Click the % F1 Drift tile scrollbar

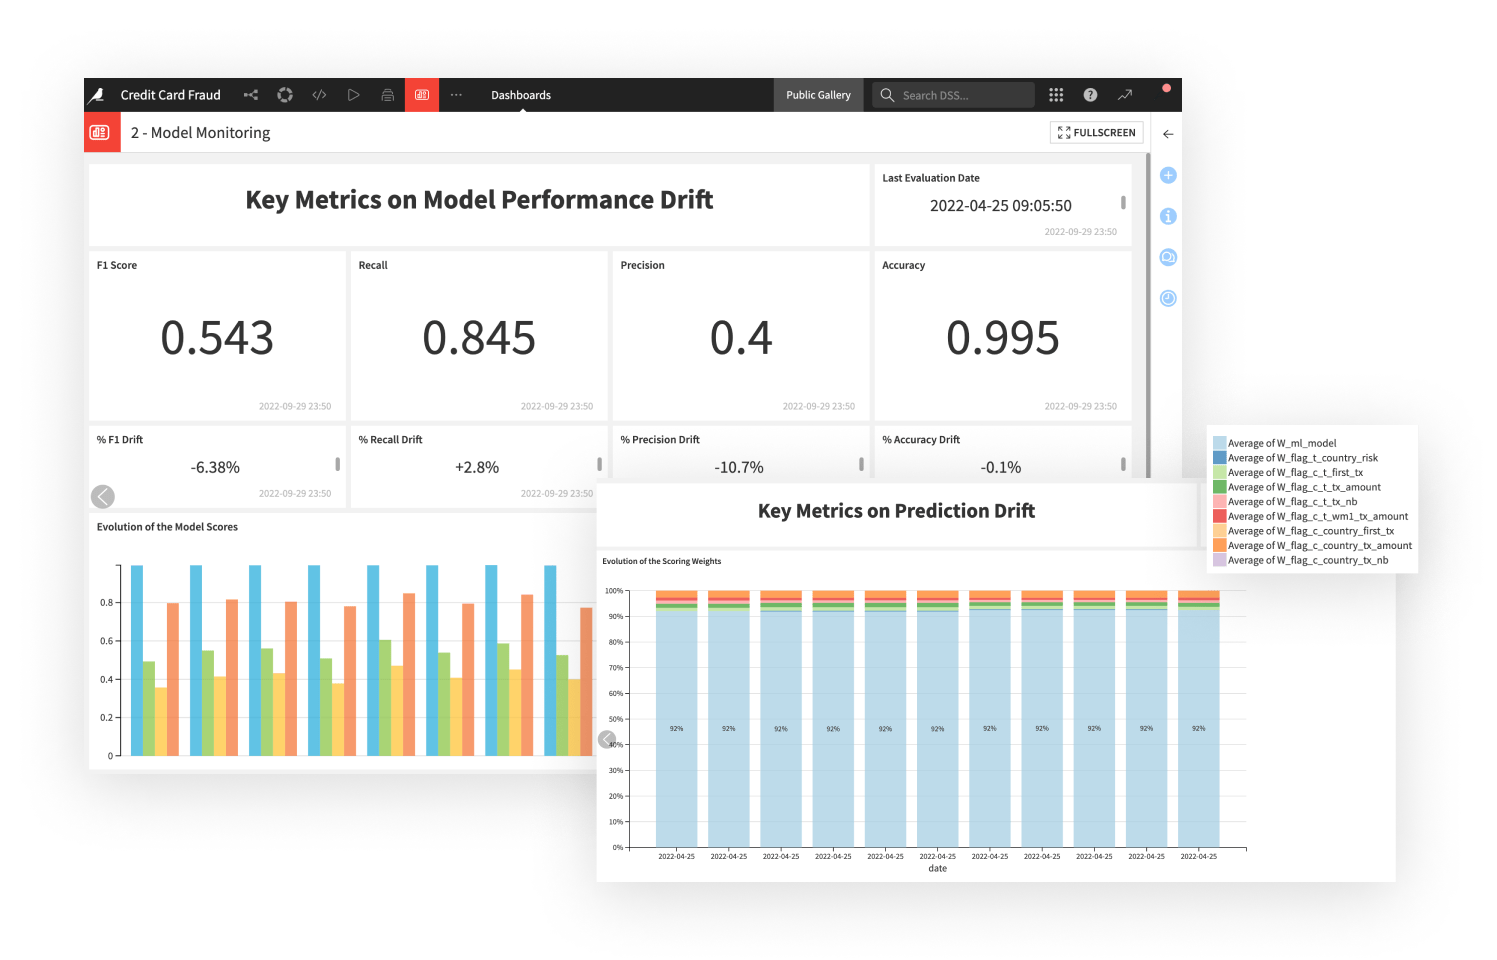[338, 464]
